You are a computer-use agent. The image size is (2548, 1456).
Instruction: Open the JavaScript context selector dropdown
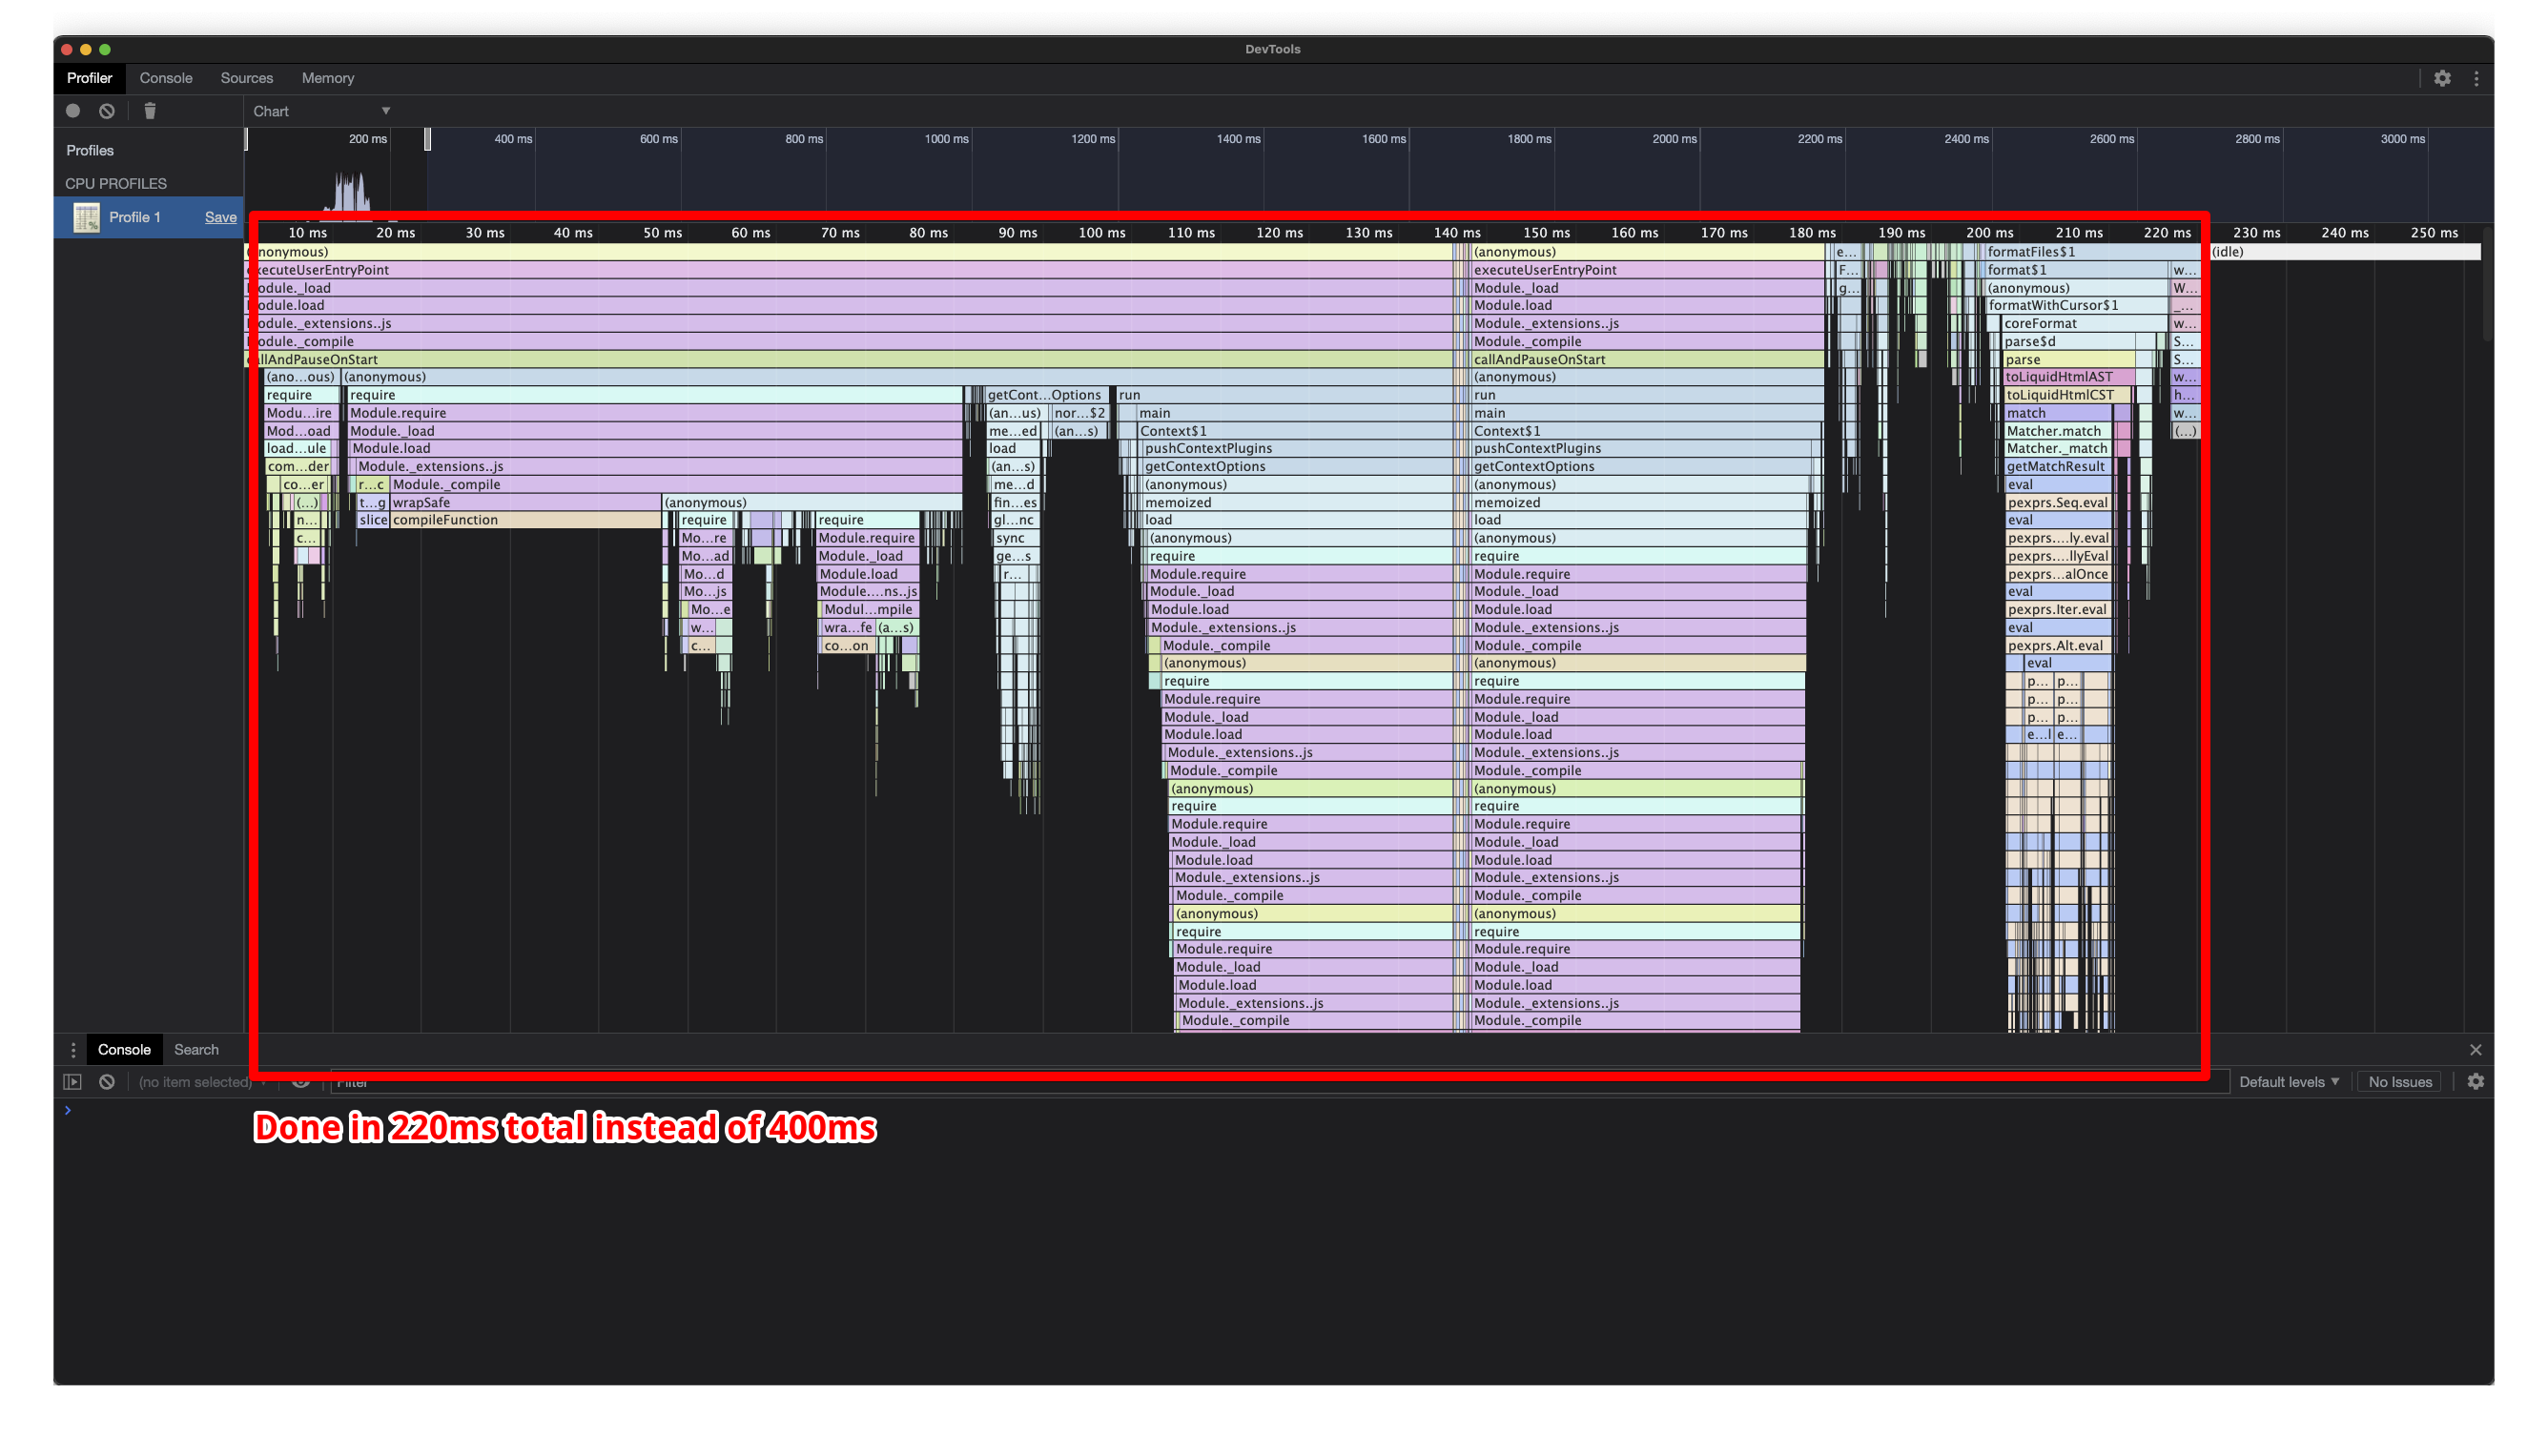(x=200, y=1082)
